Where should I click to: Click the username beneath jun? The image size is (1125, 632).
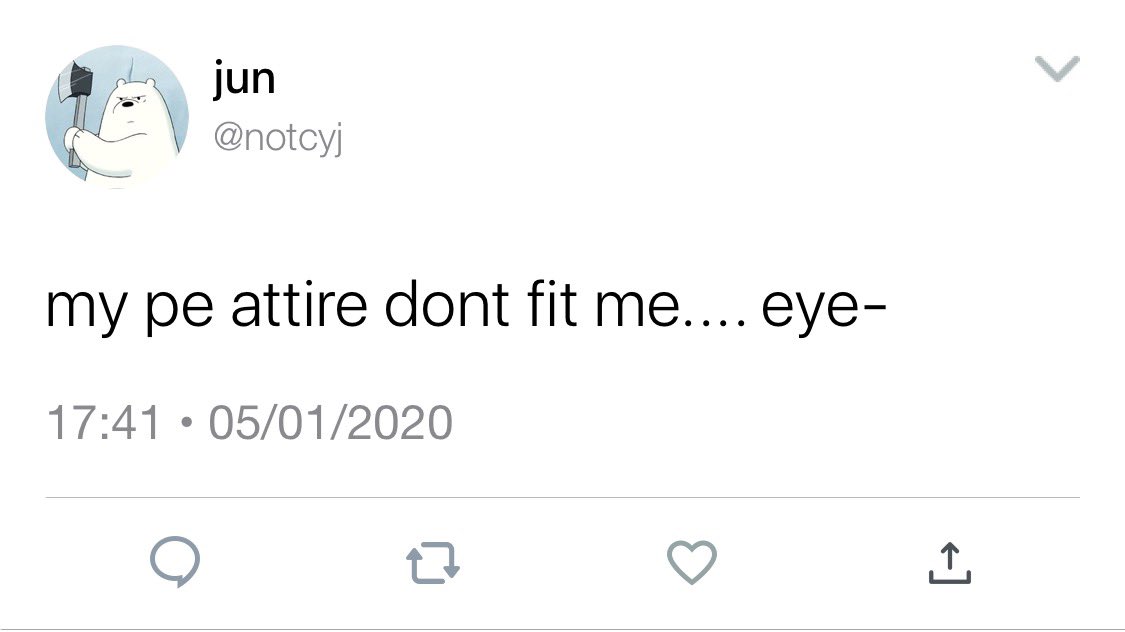point(277,141)
